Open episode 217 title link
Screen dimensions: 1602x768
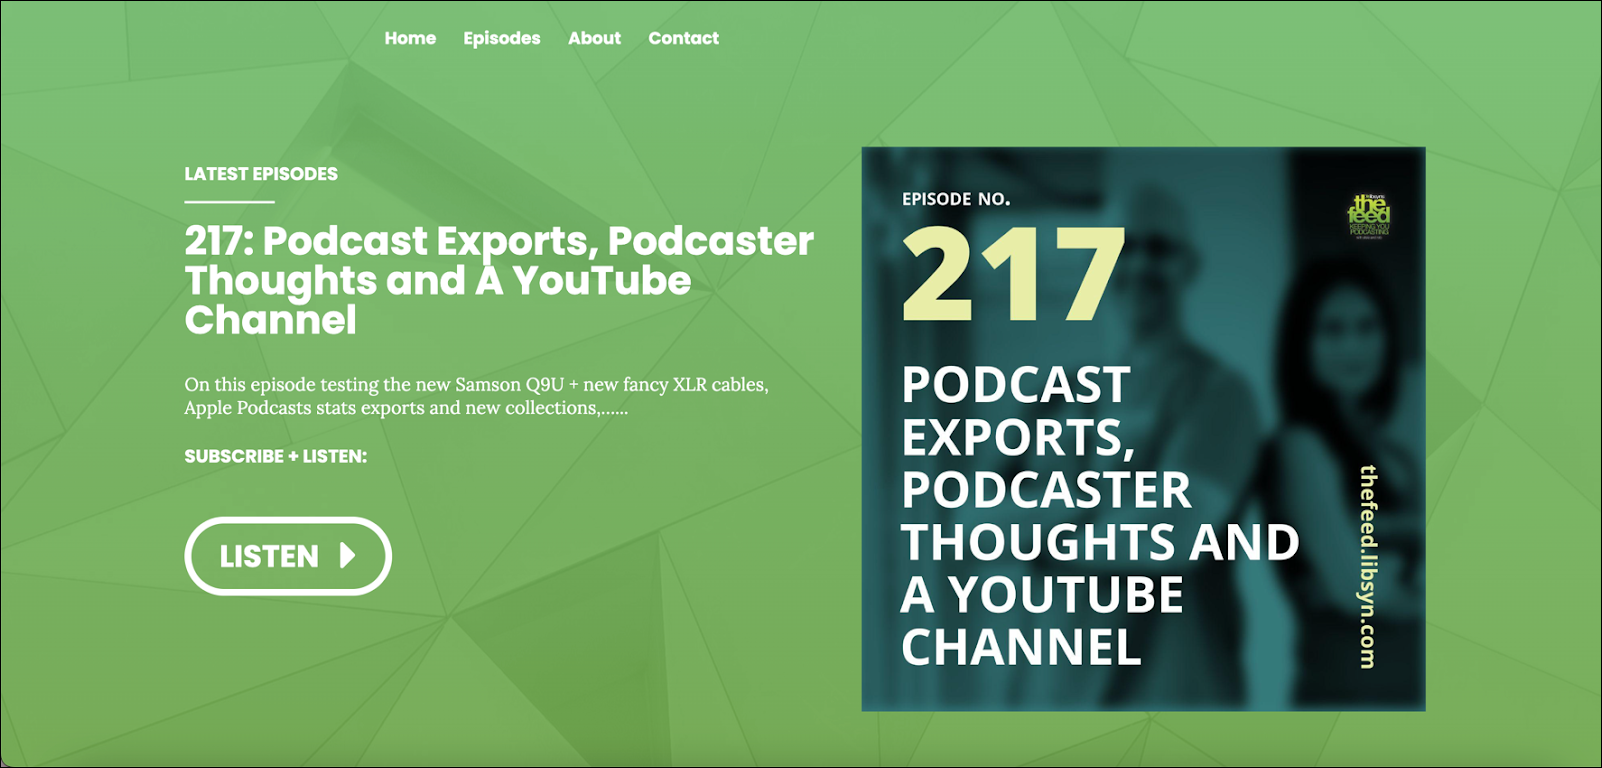[x=499, y=280]
